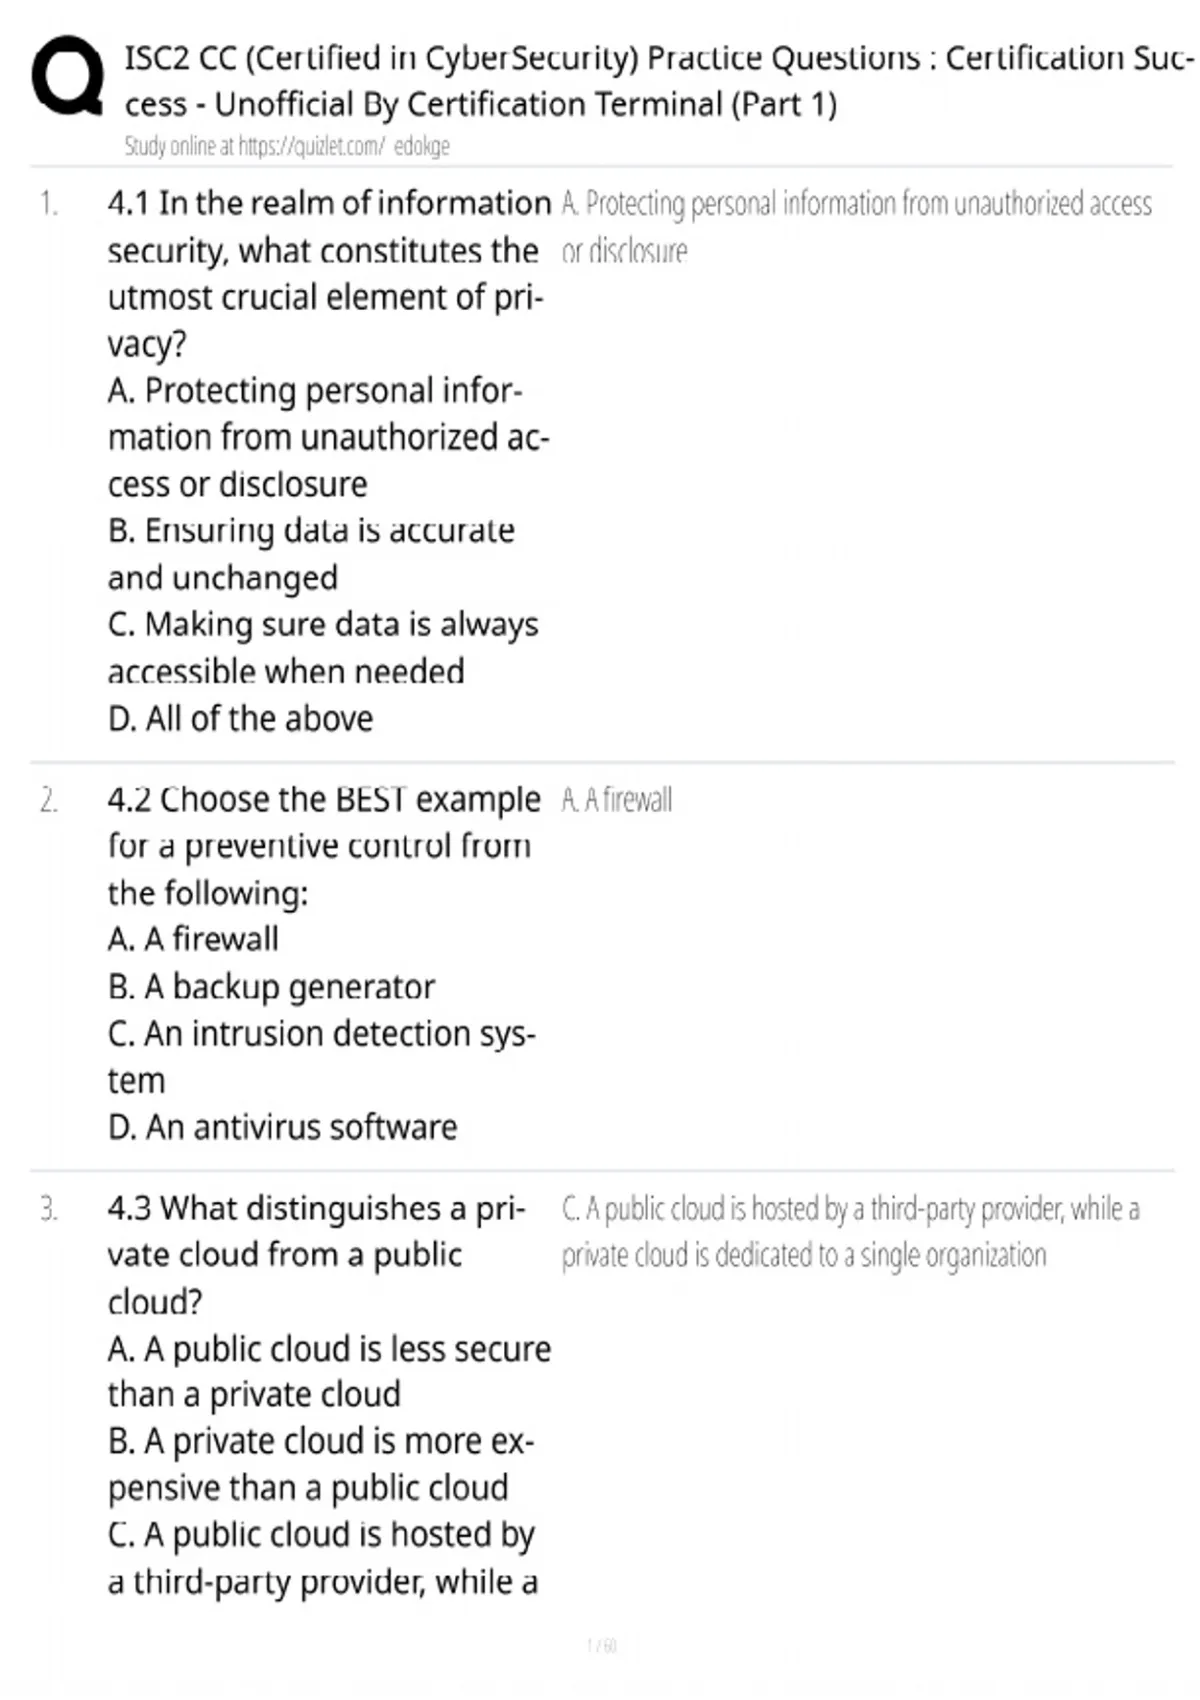Choose option D. An antivirus software

(x=282, y=1127)
